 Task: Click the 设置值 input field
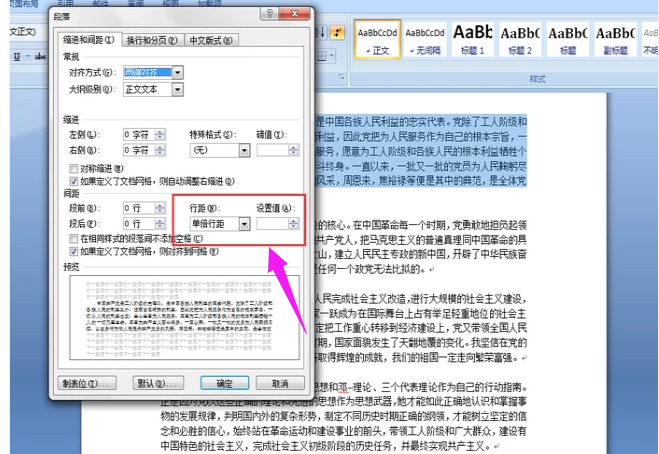[271, 224]
